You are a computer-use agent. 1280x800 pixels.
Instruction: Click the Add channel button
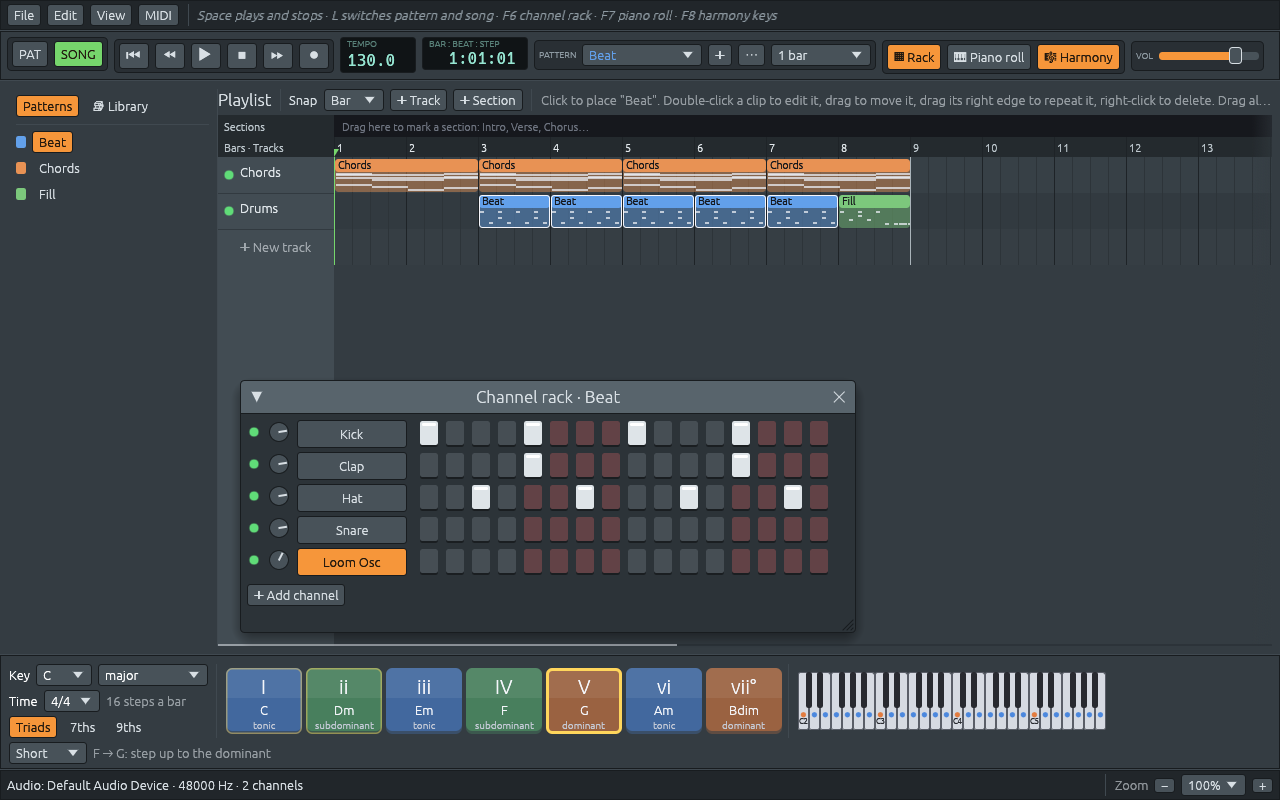[x=296, y=595]
